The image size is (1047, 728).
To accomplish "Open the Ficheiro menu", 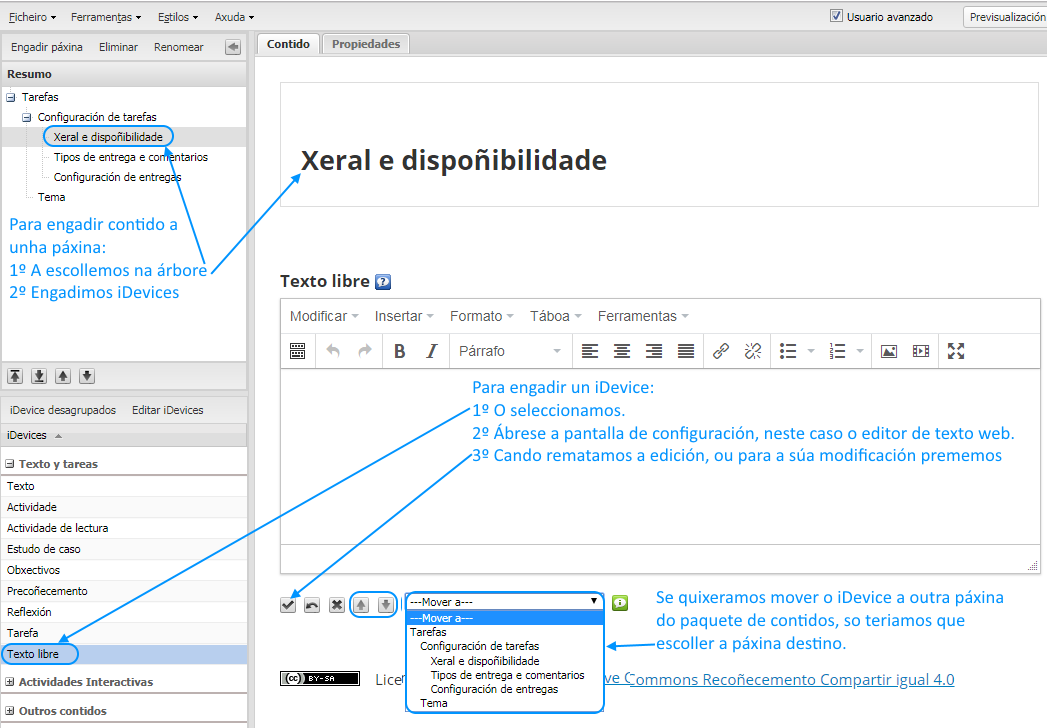I will [32, 17].
